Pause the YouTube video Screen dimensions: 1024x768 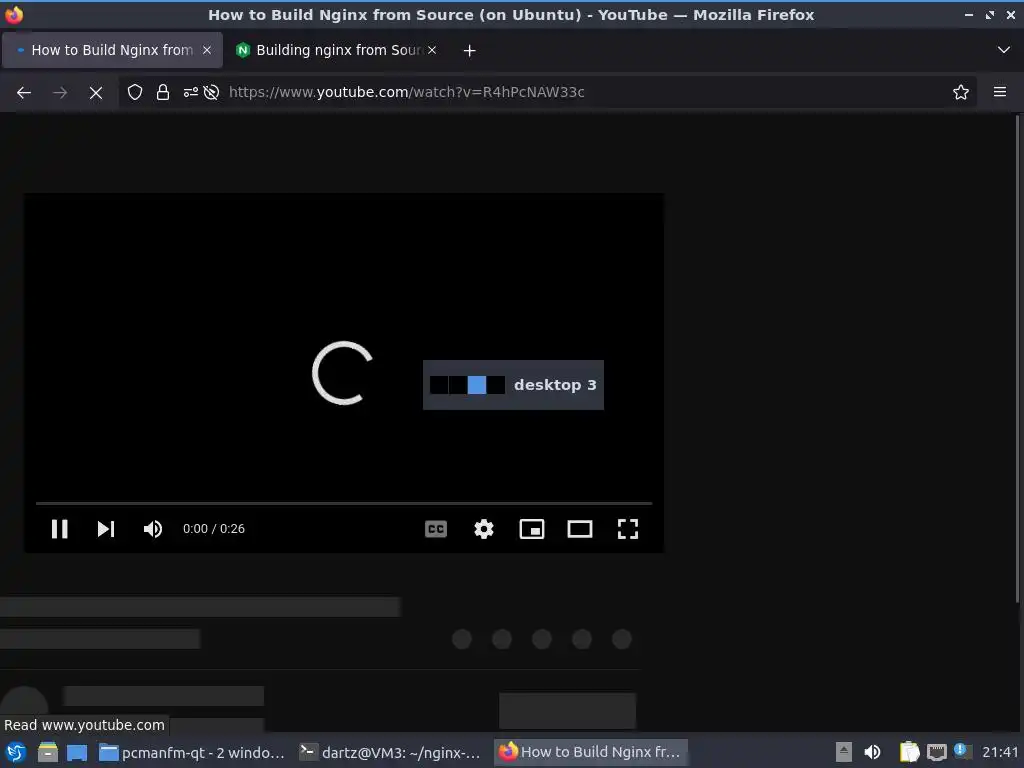pos(59,529)
